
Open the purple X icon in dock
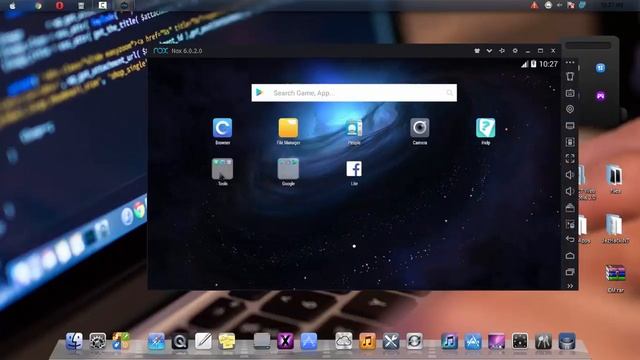tap(285, 341)
